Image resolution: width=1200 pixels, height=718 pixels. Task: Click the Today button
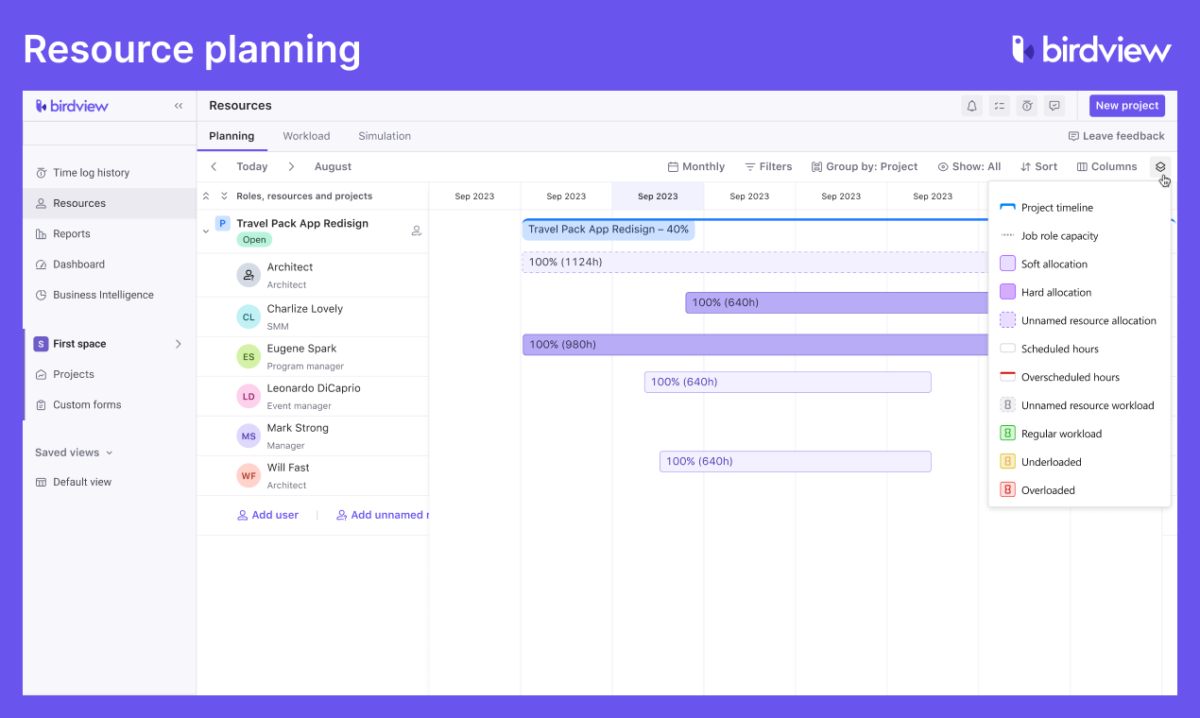(252, 167)
